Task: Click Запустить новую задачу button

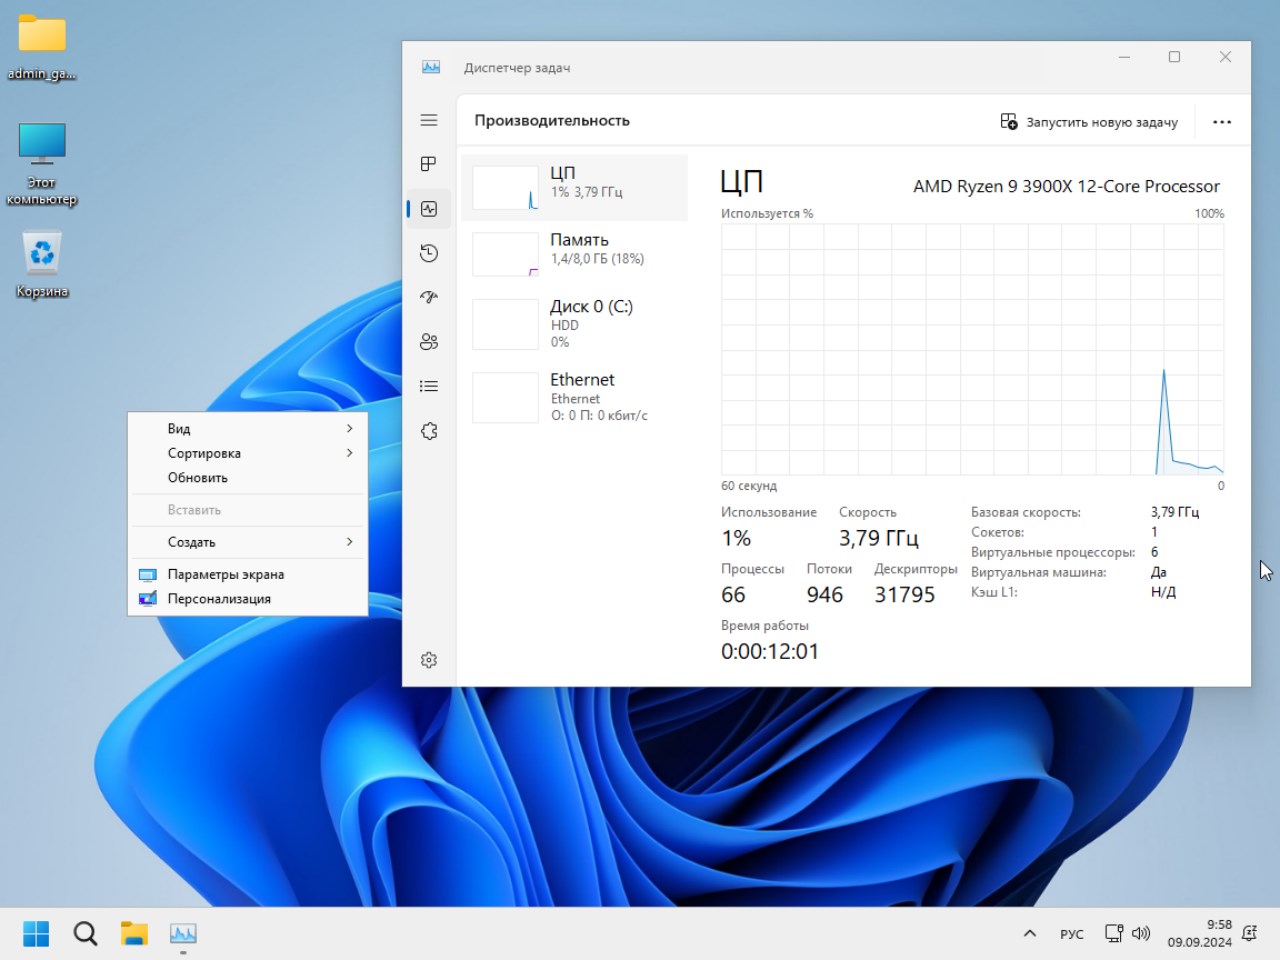Action: coord(1089,122)
